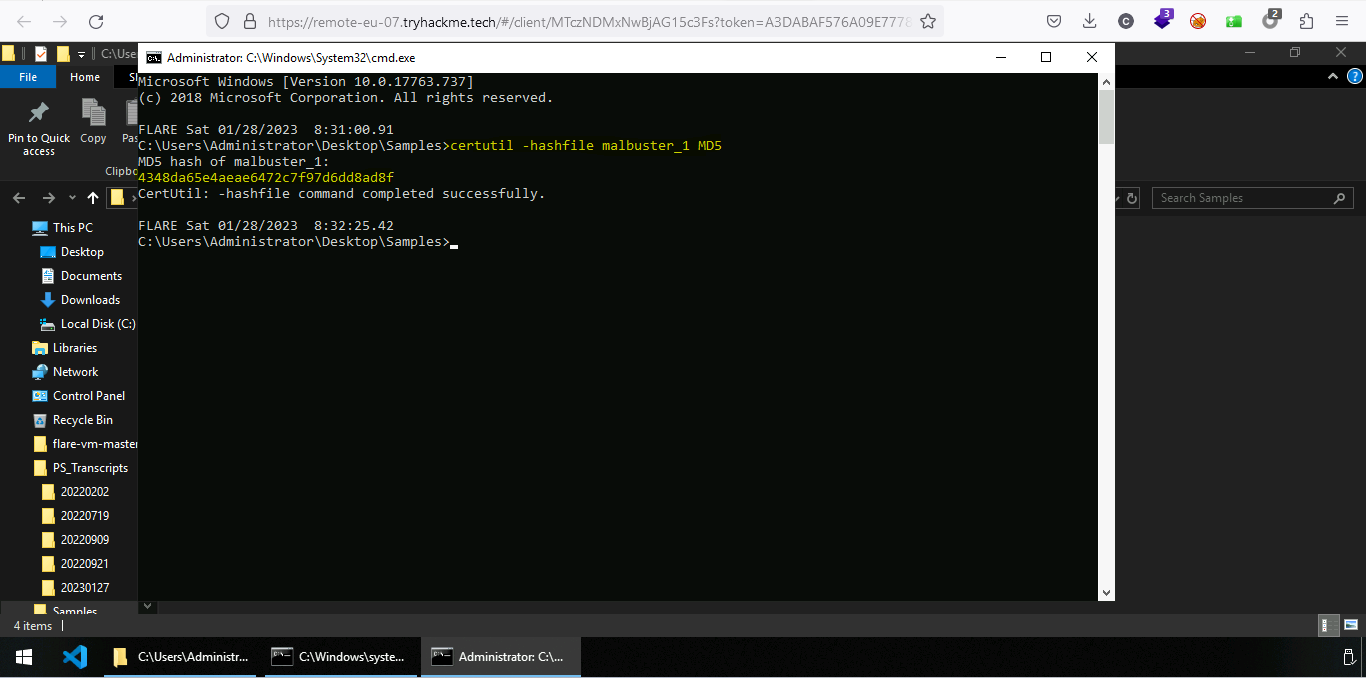Click the Copy button in ribbon

[93, 123]
